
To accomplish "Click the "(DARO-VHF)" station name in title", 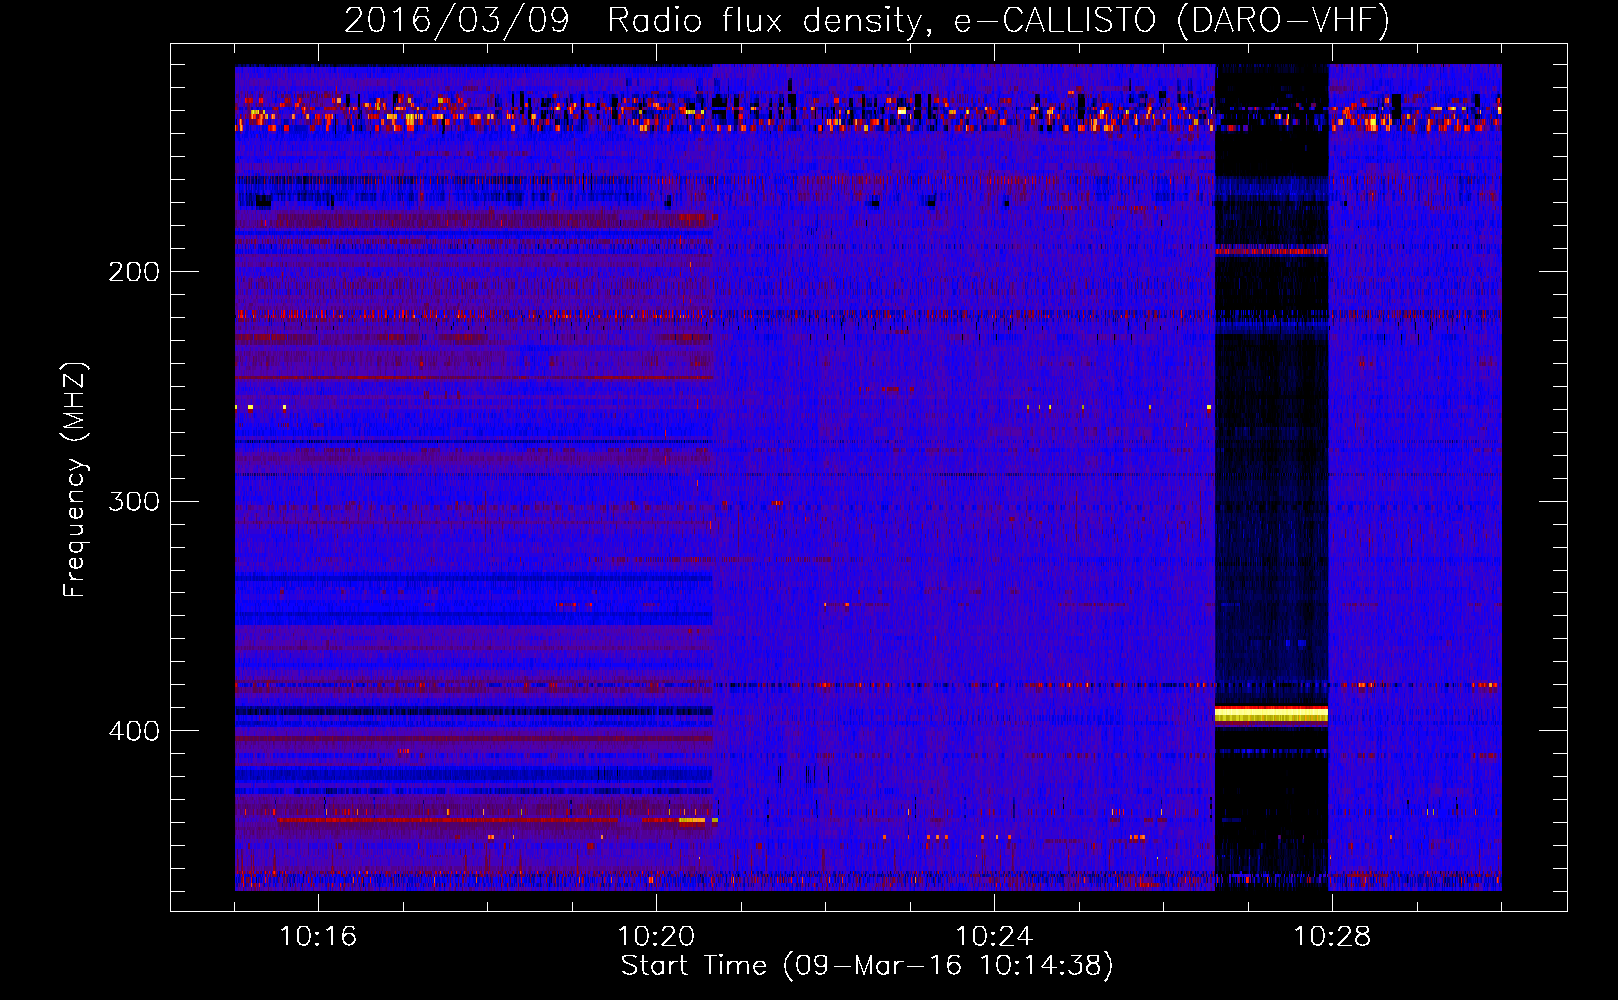I will [1283, 20].
